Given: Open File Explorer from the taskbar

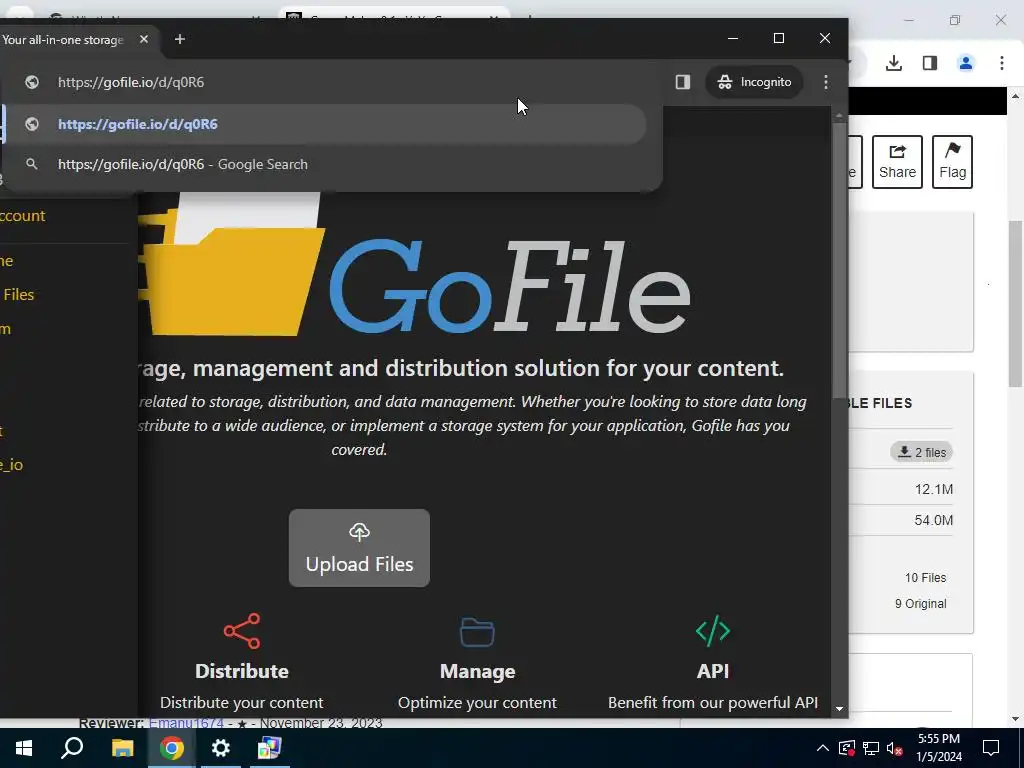Looking at the screenshot, I should 122,748.
